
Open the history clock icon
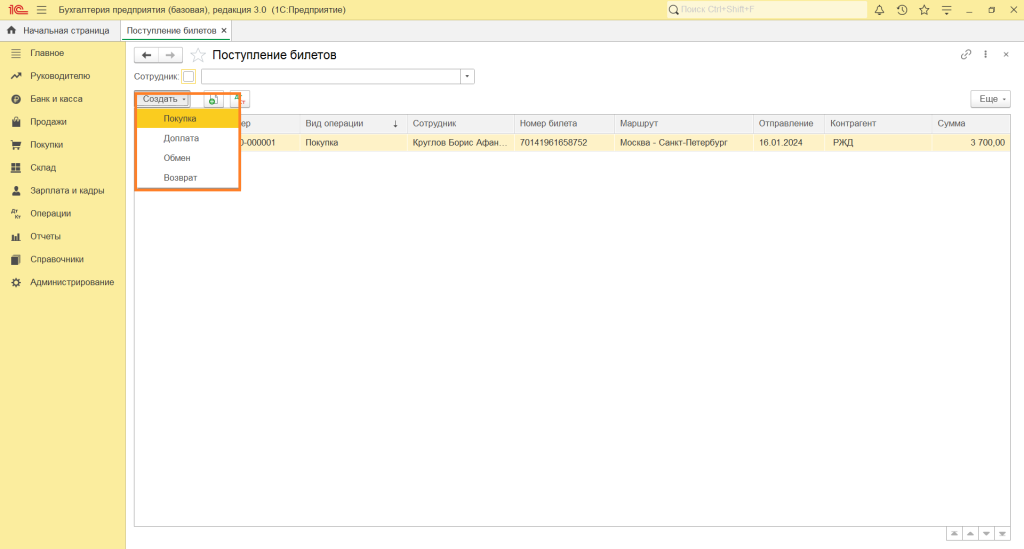pyautogui.click(x=902, y=10)
